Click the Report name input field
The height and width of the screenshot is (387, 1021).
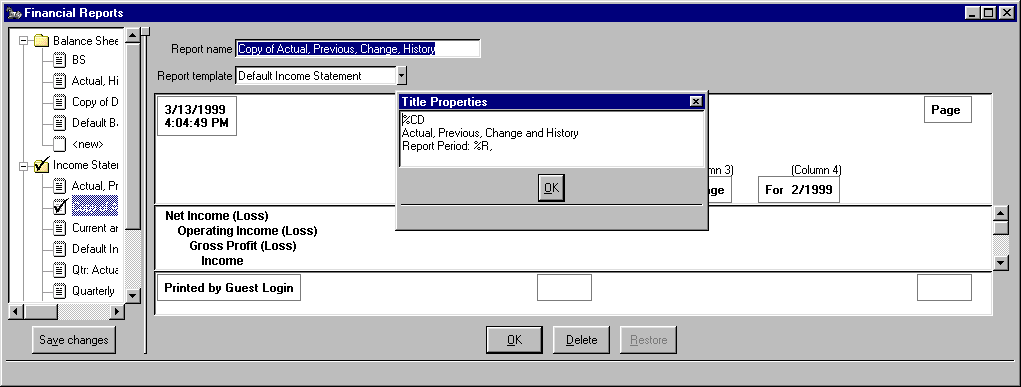click(x=357, y=48)
